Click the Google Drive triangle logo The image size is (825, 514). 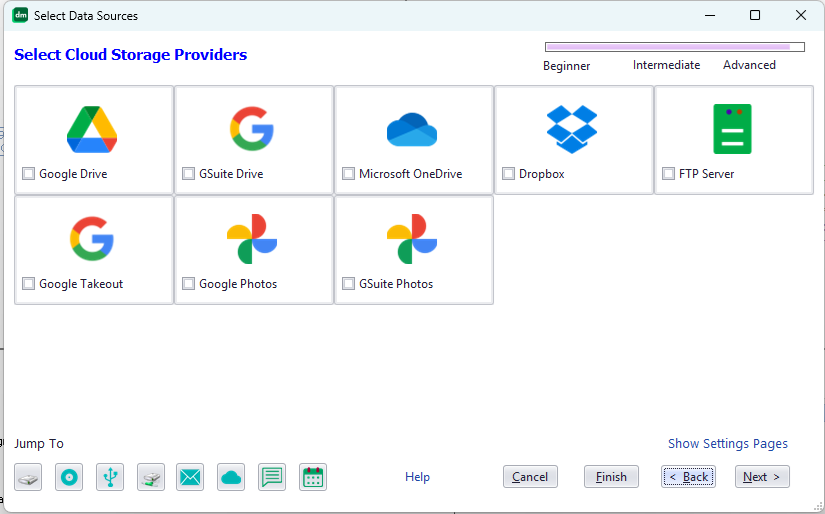(92, 129)
